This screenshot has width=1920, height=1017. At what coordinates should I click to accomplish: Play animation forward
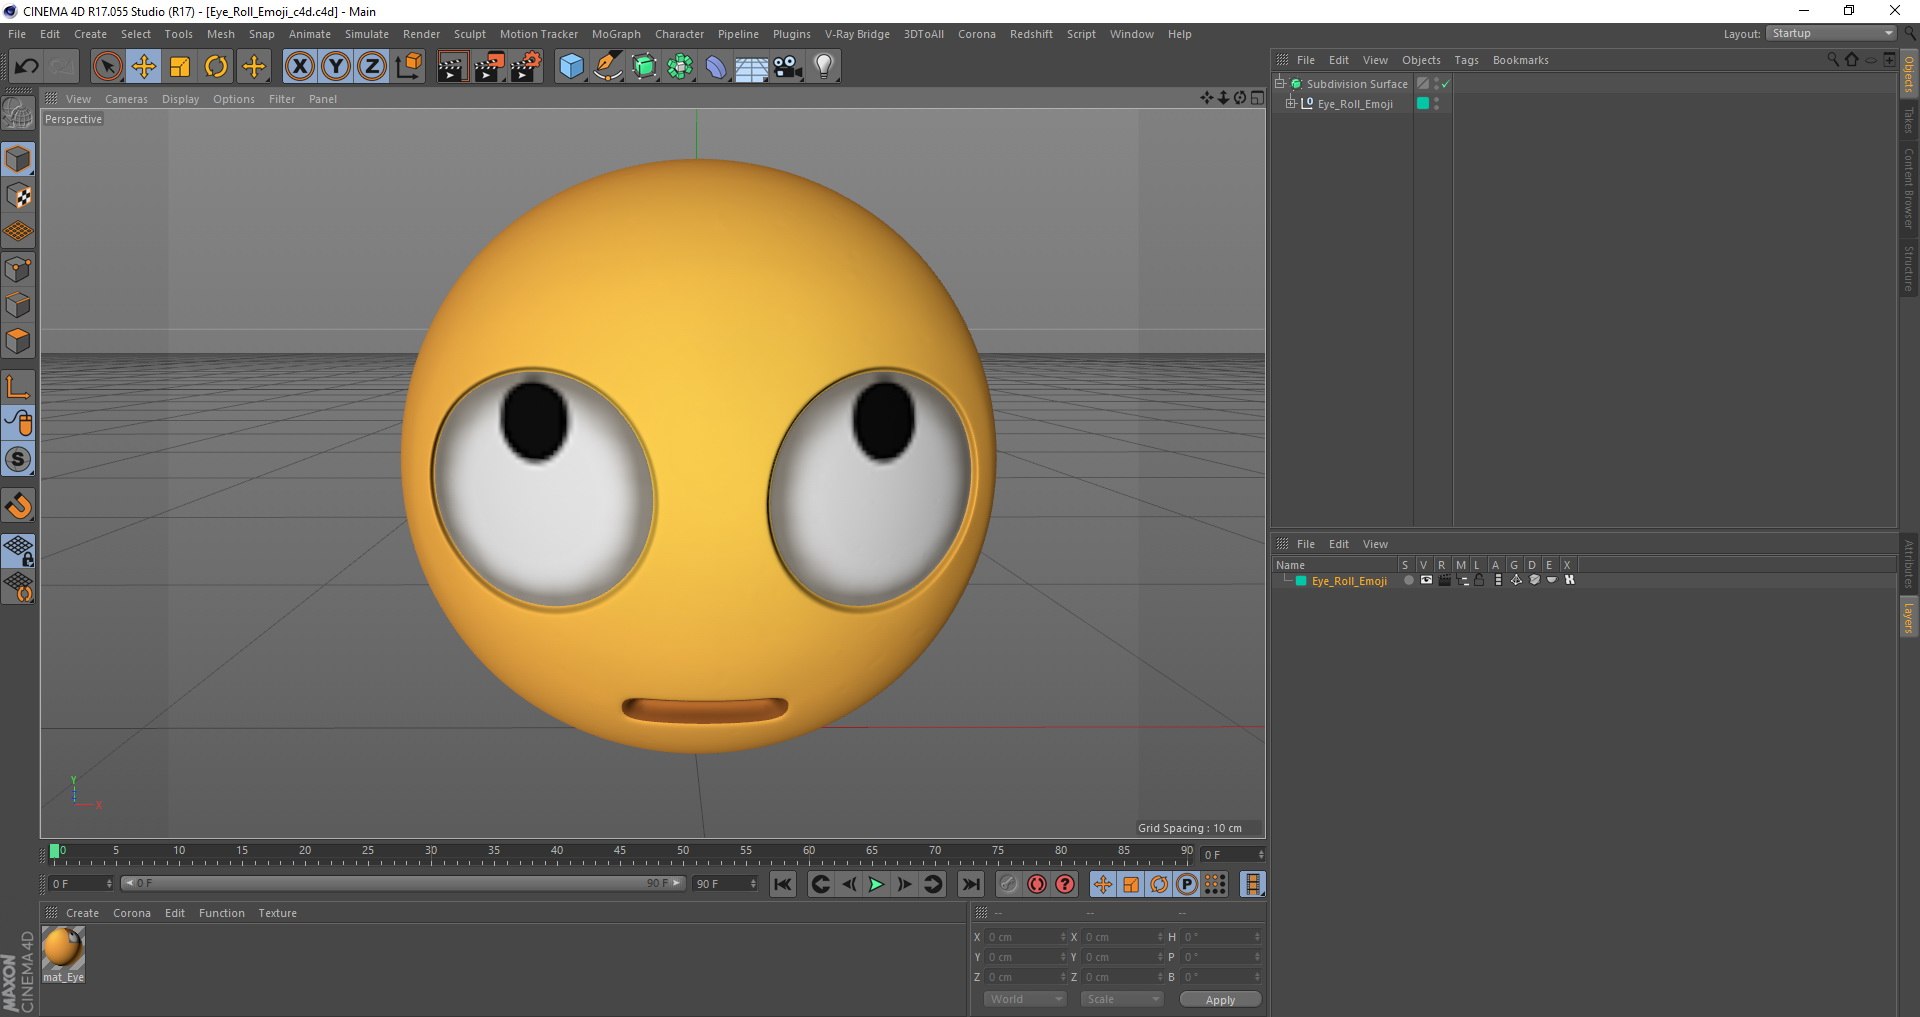876,884
